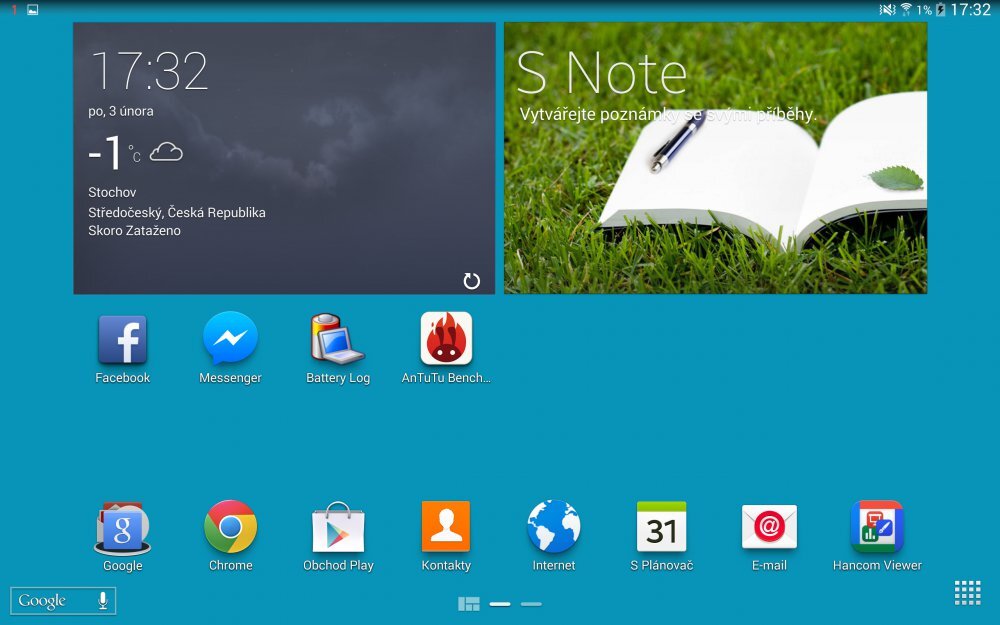Switch to the second home screen page
Image resolution: width=1000 pixels, height=625 pixels.
pyautogui.click(x=531, y=603)
